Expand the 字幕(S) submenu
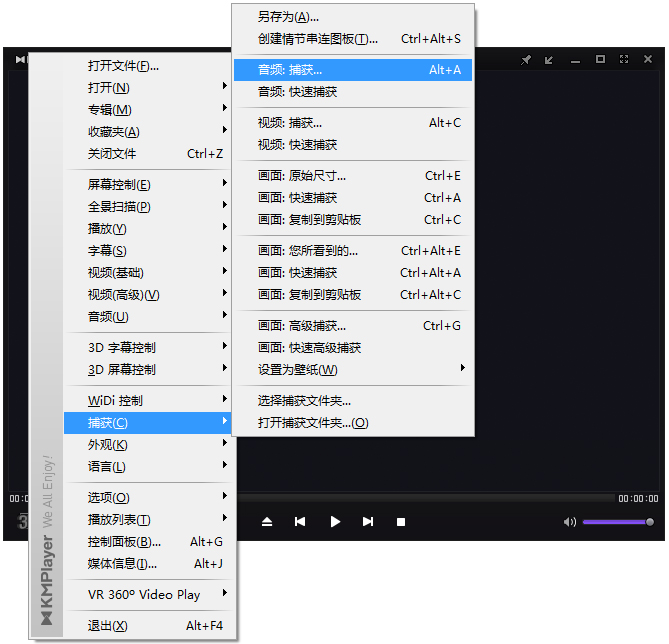This screenshot has width=669, height=644. (148, 251)
